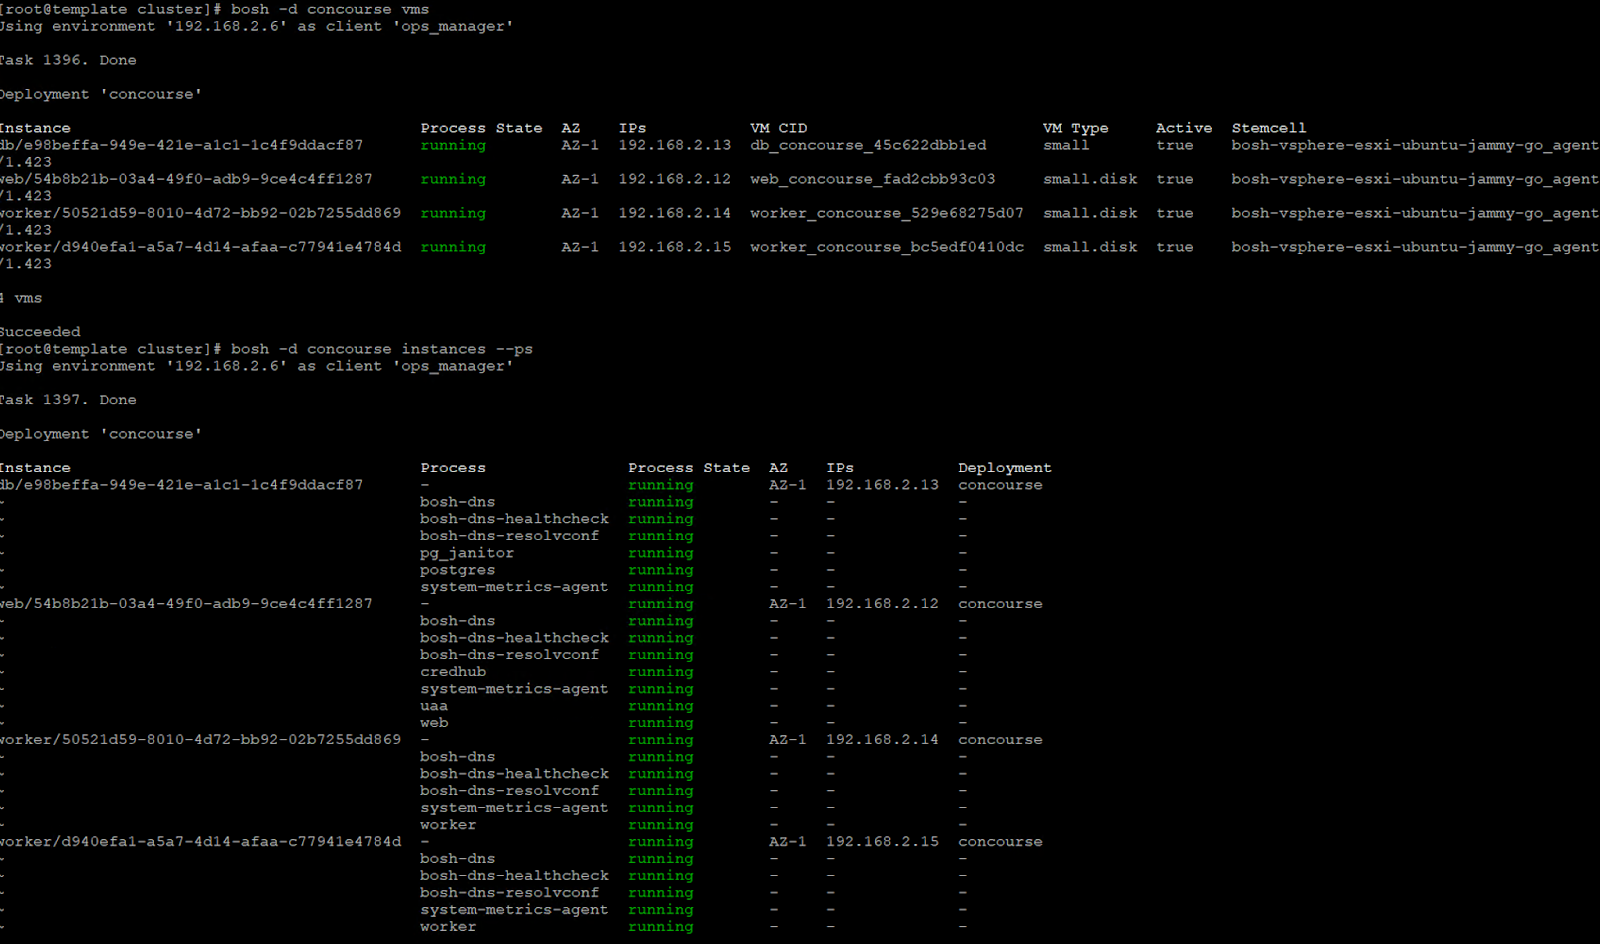The width and height of the screenshot is (1600, 944).
Task: Select worker_concourse_529e68275d07 VM CID
Action: pos(887,213)
